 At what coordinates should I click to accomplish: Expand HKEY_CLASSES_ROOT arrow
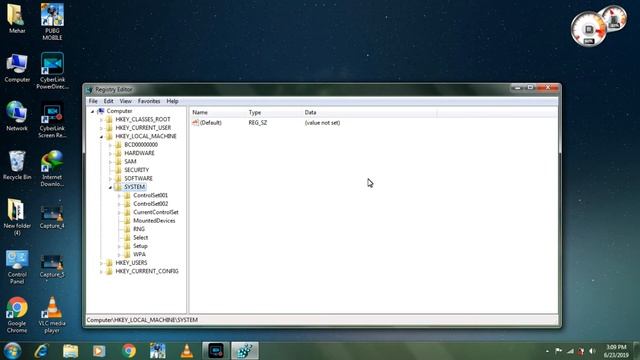tap(101, 120)
